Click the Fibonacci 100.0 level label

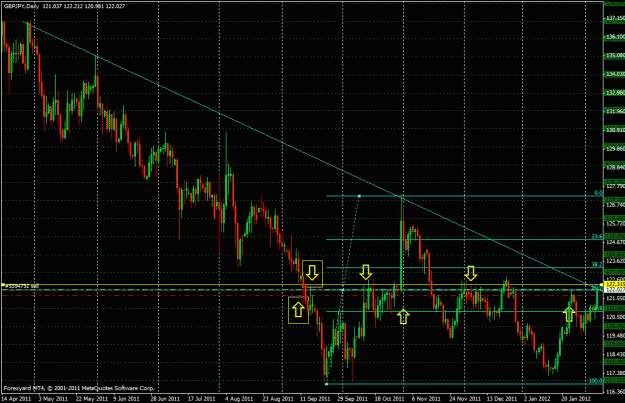pyautogui.click(x=596, y=381)
